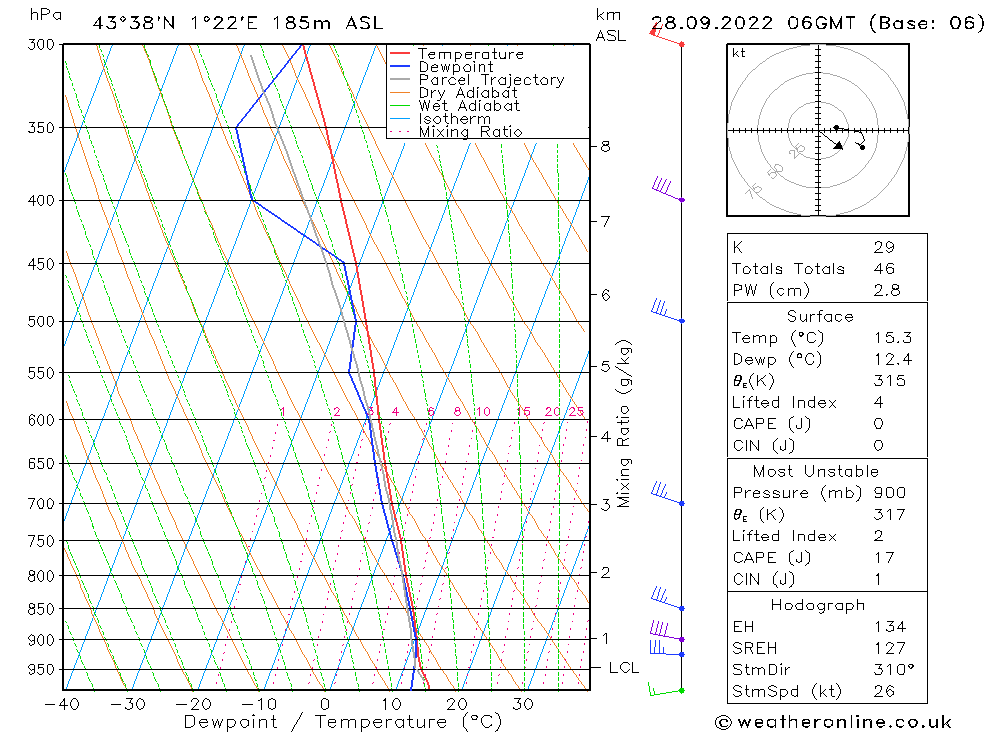The image size is (1000, 733).
Task: Click the purple wind barb at 400 hPa
Action: [x=668, y=190]
